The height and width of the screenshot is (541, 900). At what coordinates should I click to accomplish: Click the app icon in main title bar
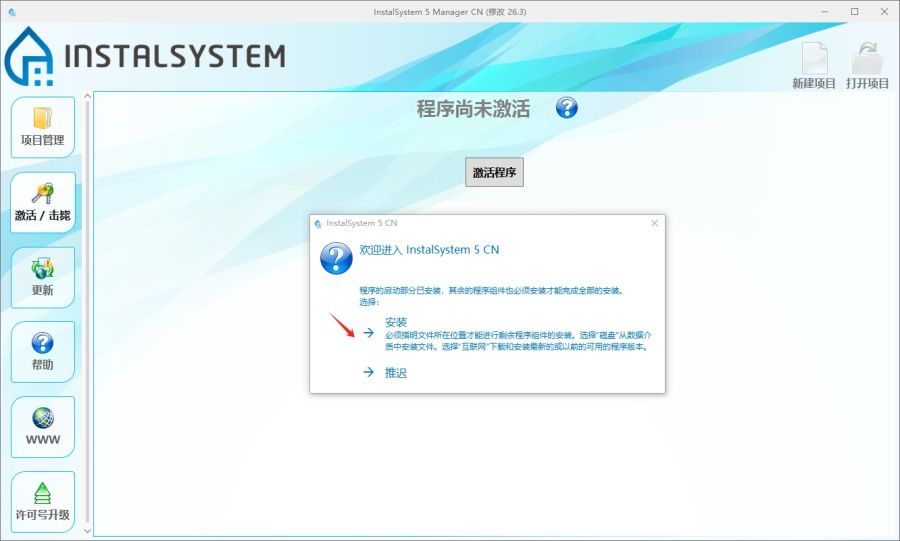pos(12,11)
